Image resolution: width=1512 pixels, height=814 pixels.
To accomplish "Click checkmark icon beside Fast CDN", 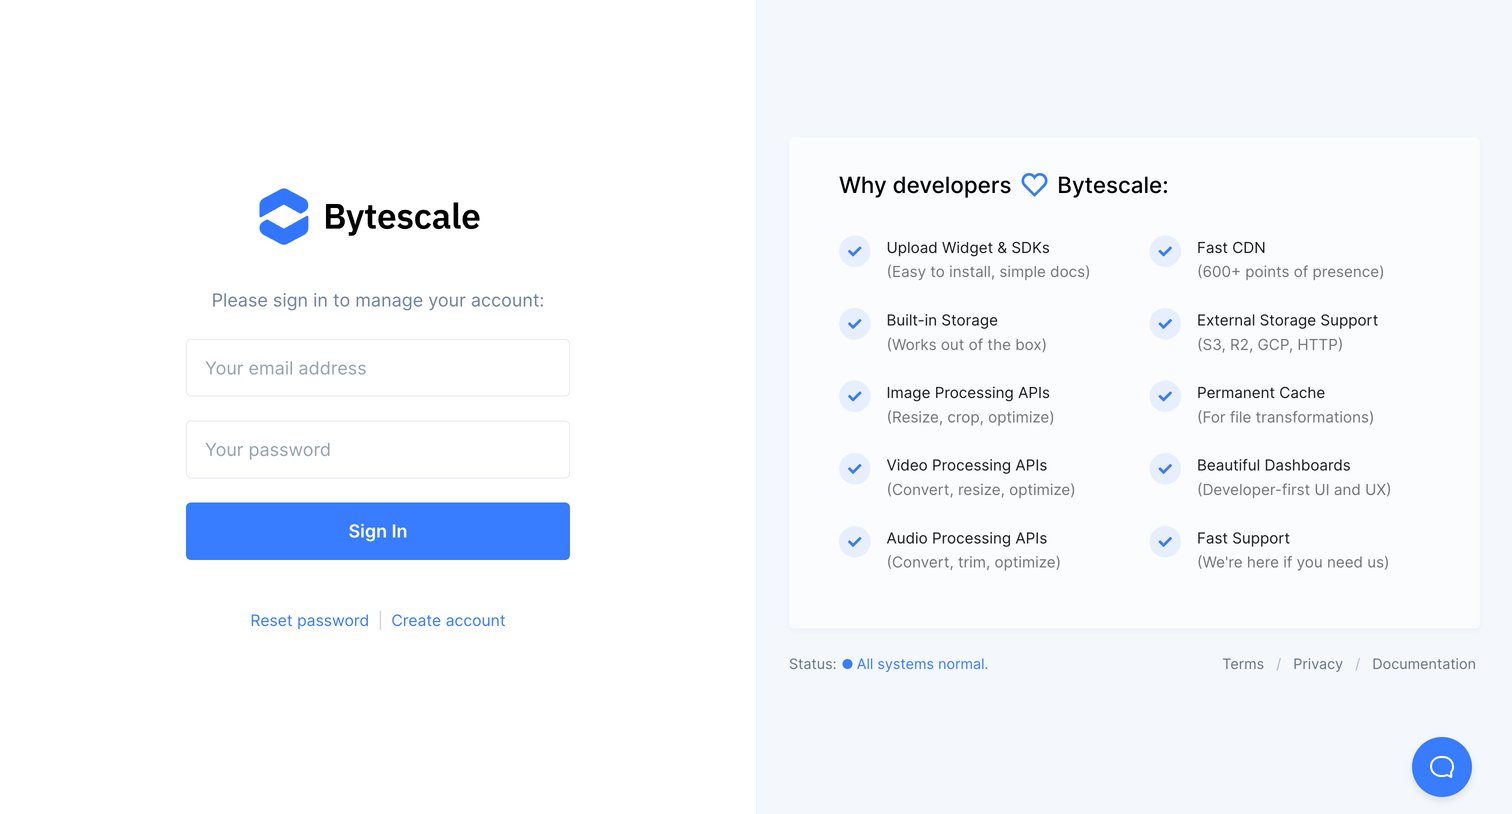I will pos(1165,251).
